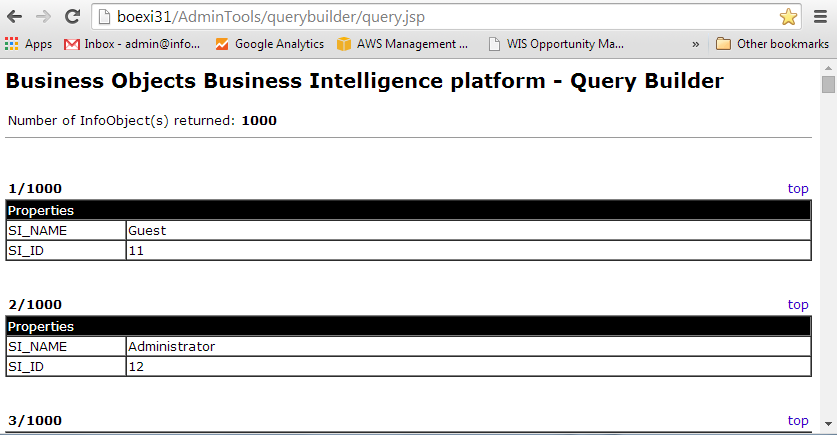
Task: Click the address bar URL field
Action: click(x=446, y=17)
